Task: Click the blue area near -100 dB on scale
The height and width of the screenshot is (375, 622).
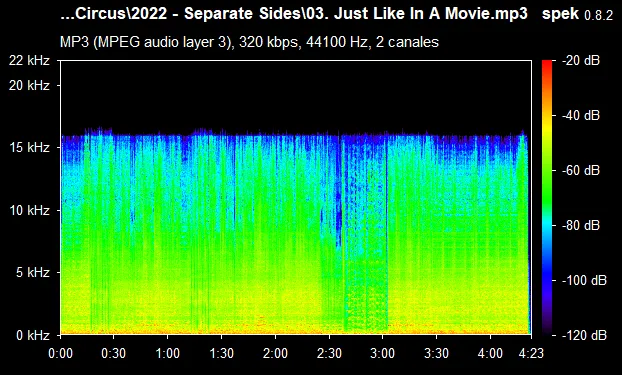Action: (547, 280)
